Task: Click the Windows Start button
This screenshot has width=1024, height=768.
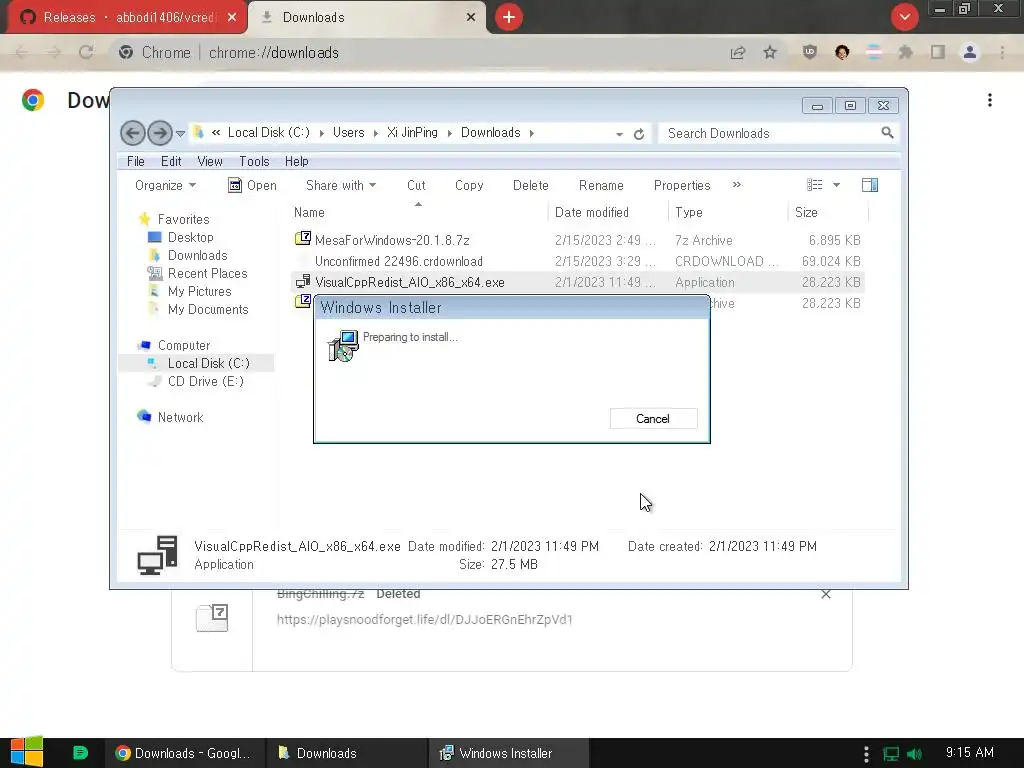Action: pyautogui.click(x=27, y=752)
